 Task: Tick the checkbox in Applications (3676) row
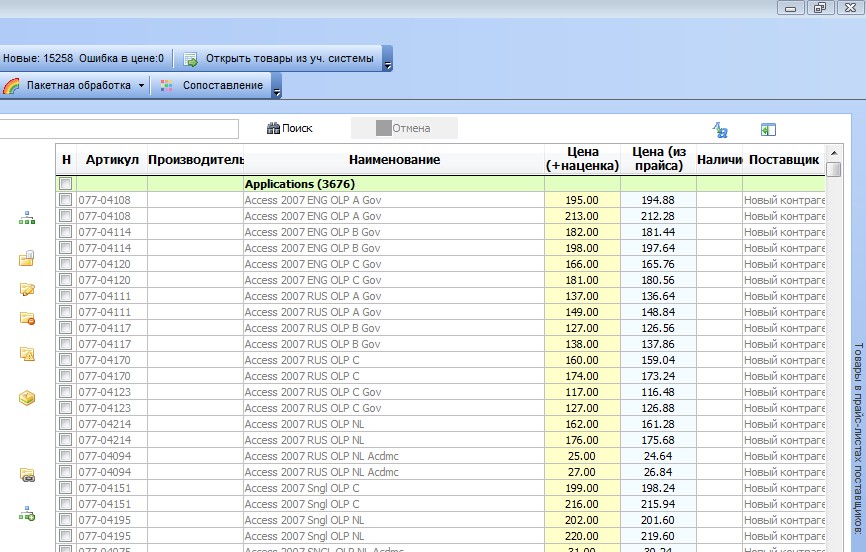66,183
